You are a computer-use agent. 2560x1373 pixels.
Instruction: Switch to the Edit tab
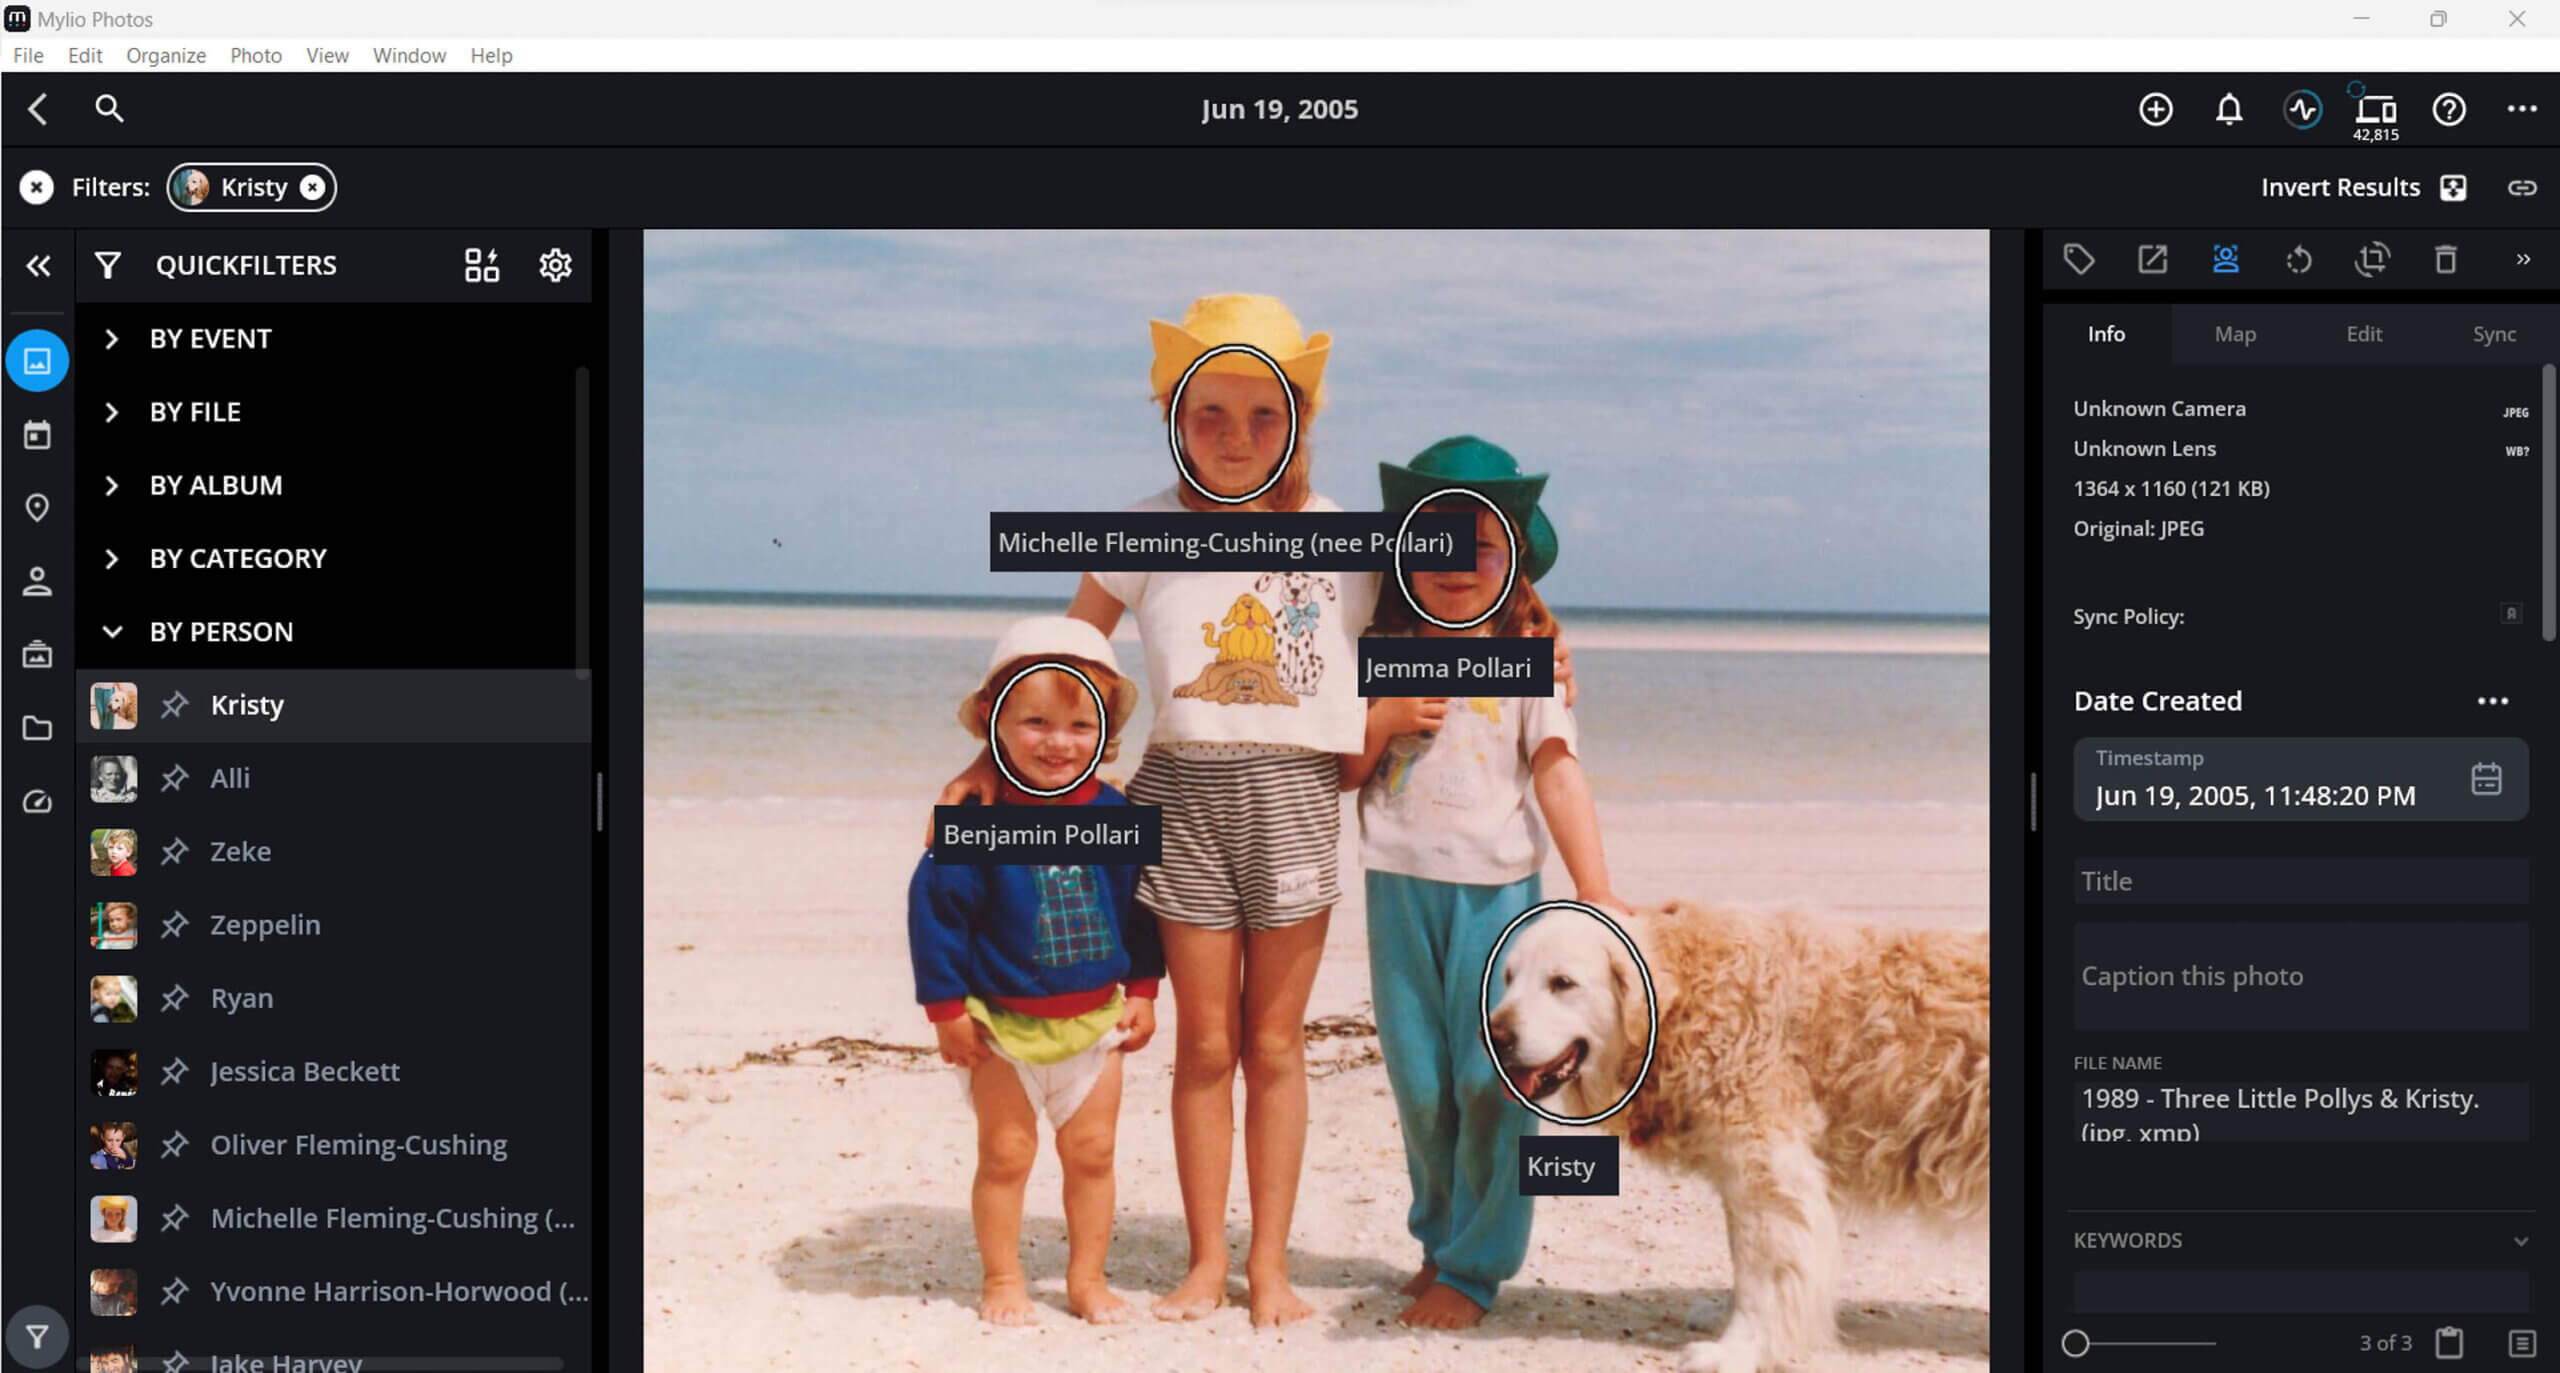pos(2363,334)
